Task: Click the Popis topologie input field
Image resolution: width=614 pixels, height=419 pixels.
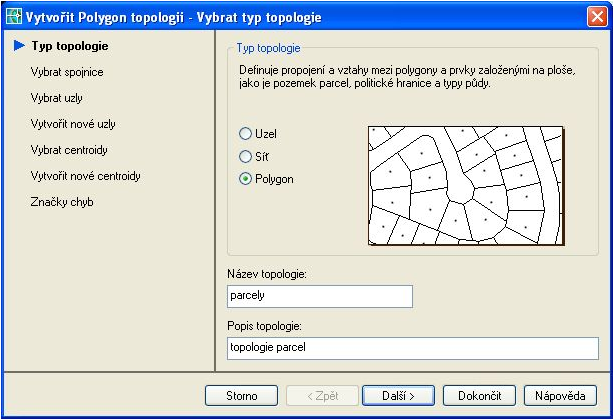Action: (413, 348)
